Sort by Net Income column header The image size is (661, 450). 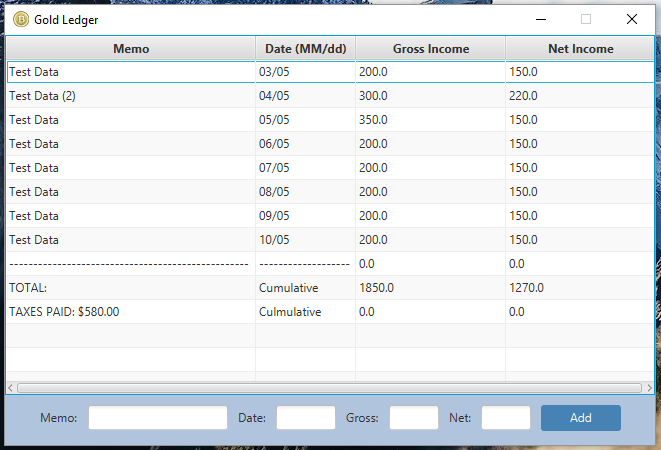point(580,49)
